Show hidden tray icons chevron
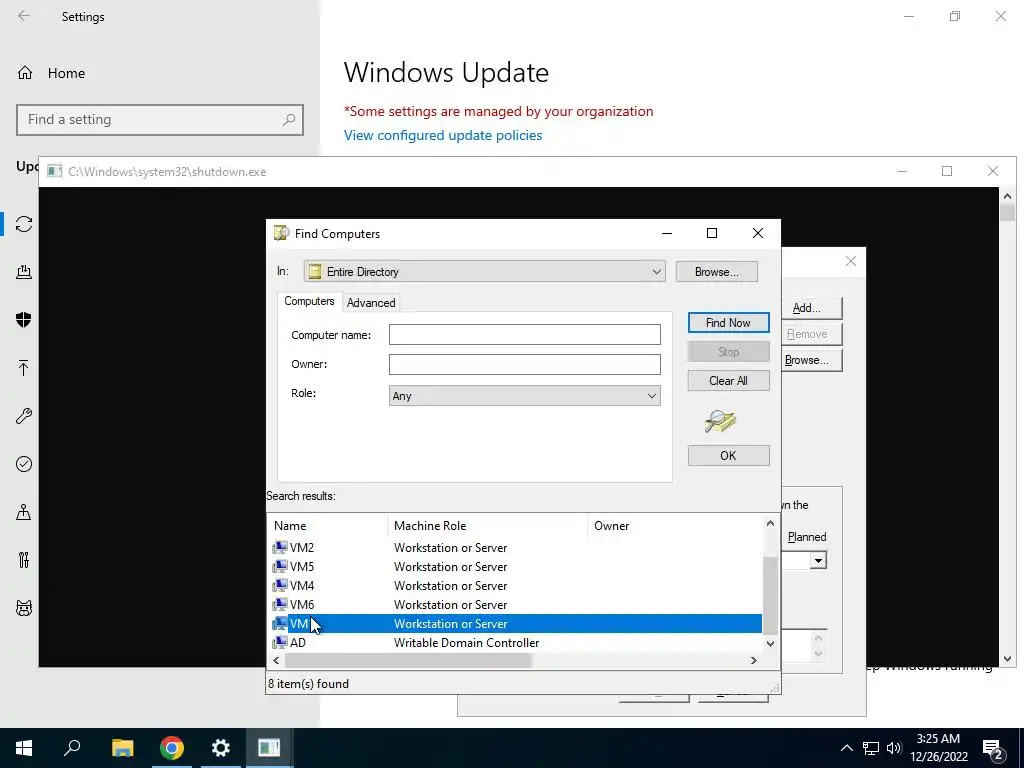The width and height of the screenshot is (1024, 768). (x=846, y=748)
